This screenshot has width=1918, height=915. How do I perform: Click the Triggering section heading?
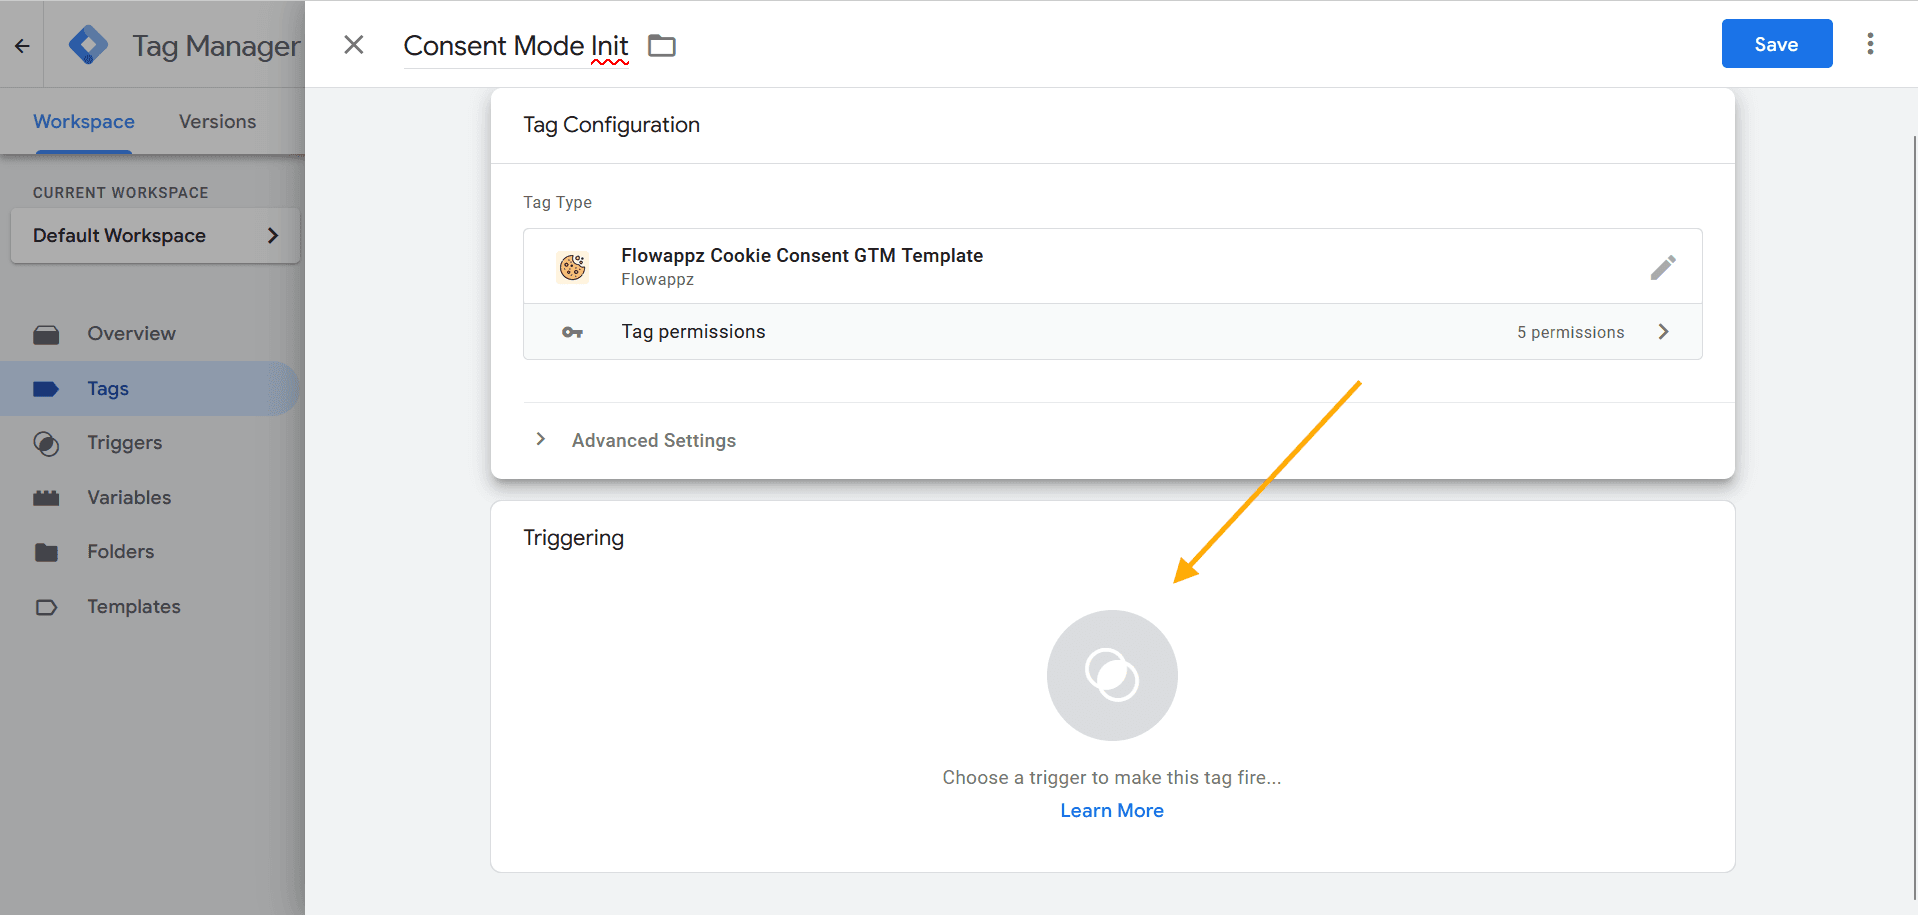[573, 538]
